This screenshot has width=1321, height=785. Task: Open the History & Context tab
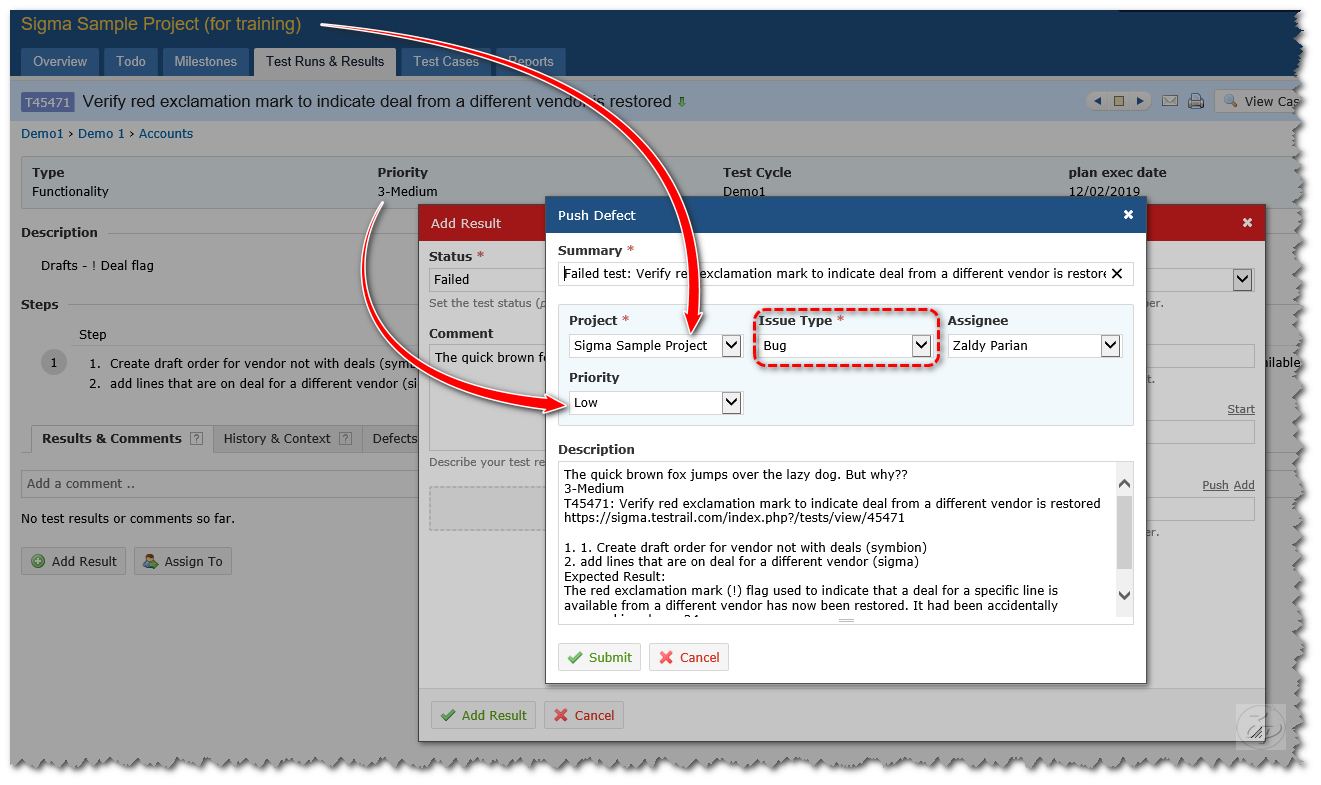[x=287, y=438]
